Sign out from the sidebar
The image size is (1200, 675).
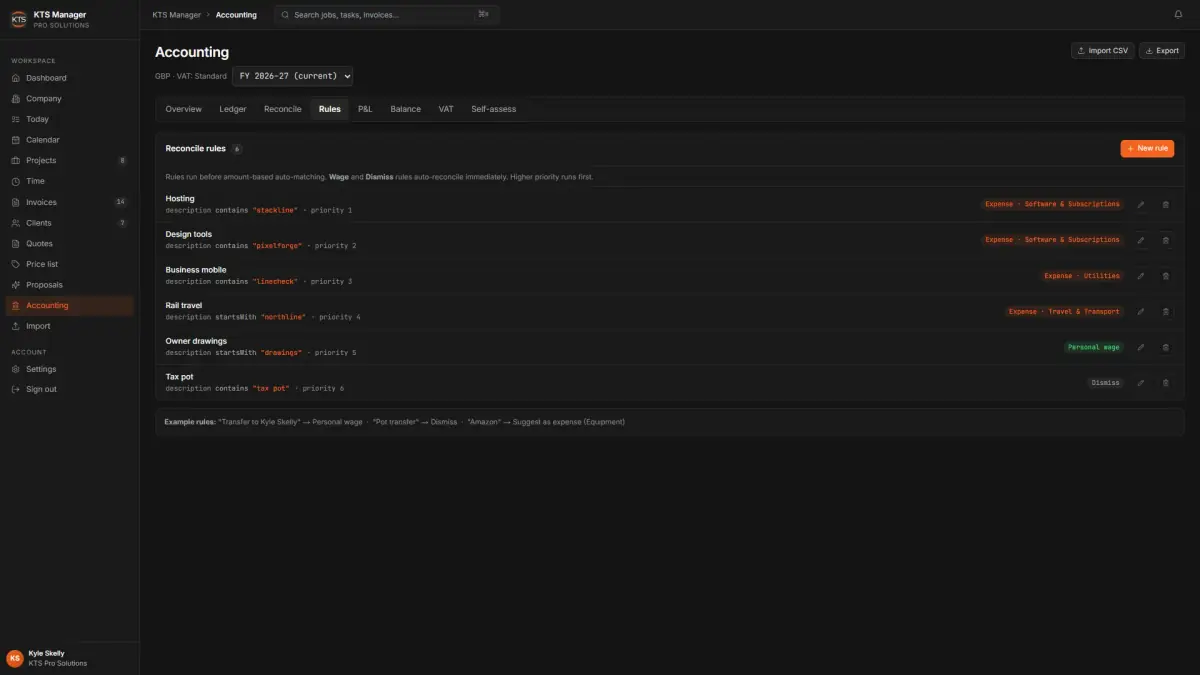69,389
